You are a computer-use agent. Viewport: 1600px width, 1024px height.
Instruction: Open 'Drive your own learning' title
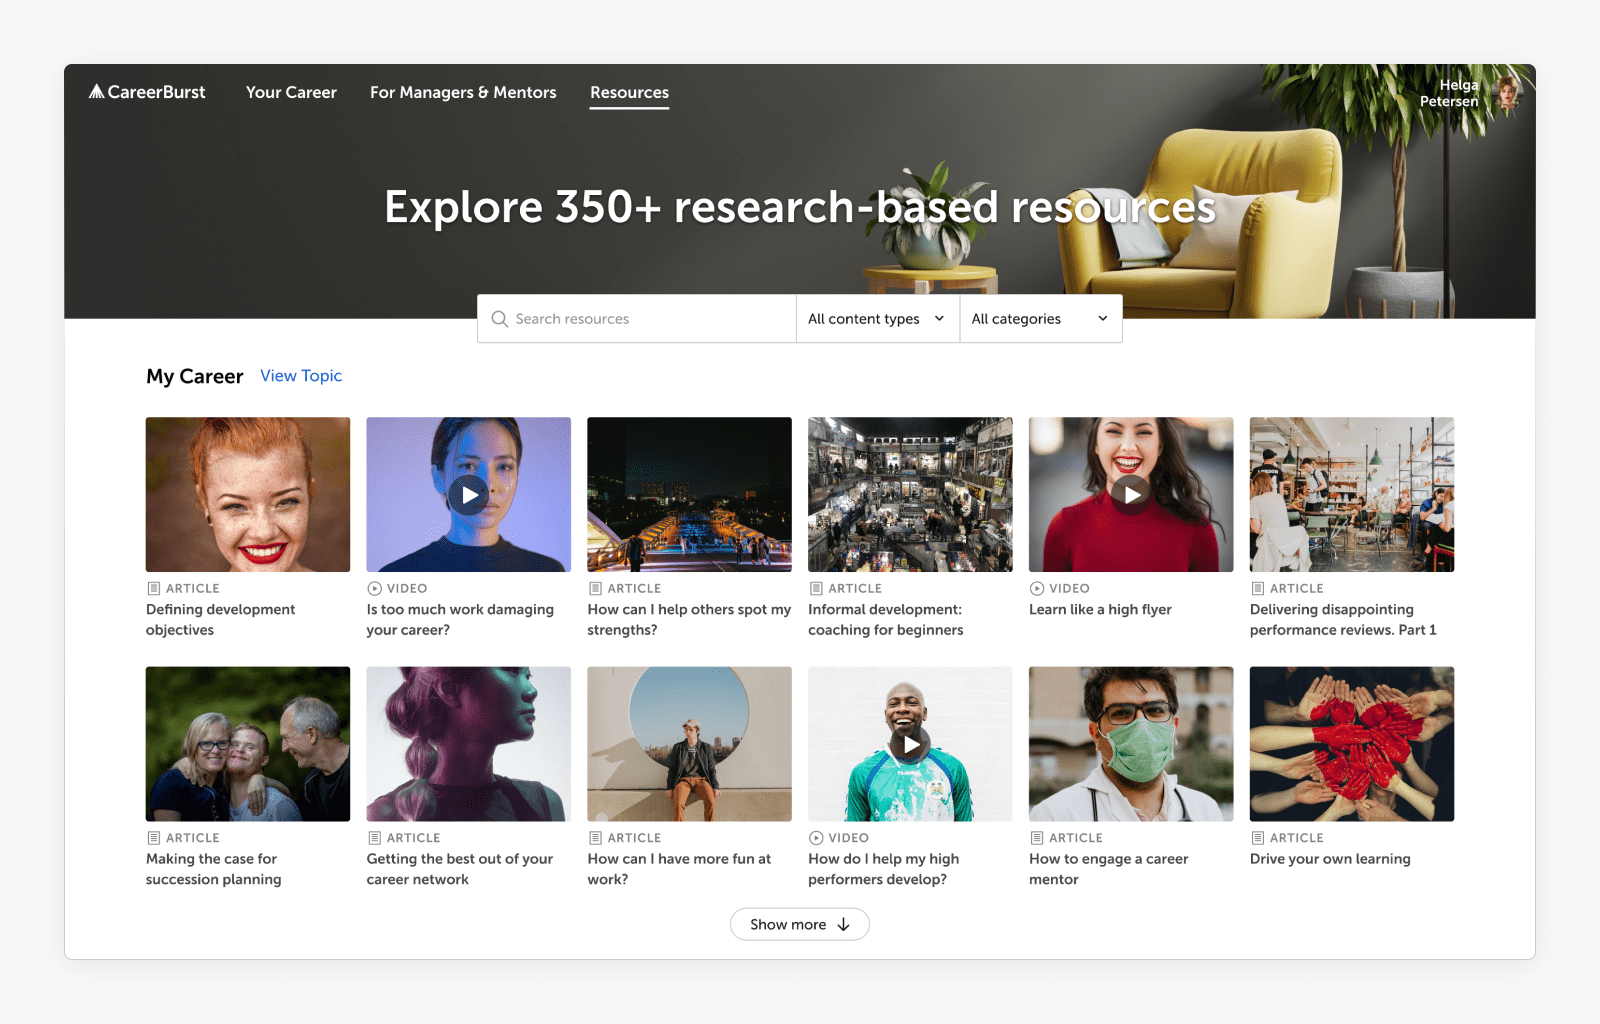(x=1330, y=859)
